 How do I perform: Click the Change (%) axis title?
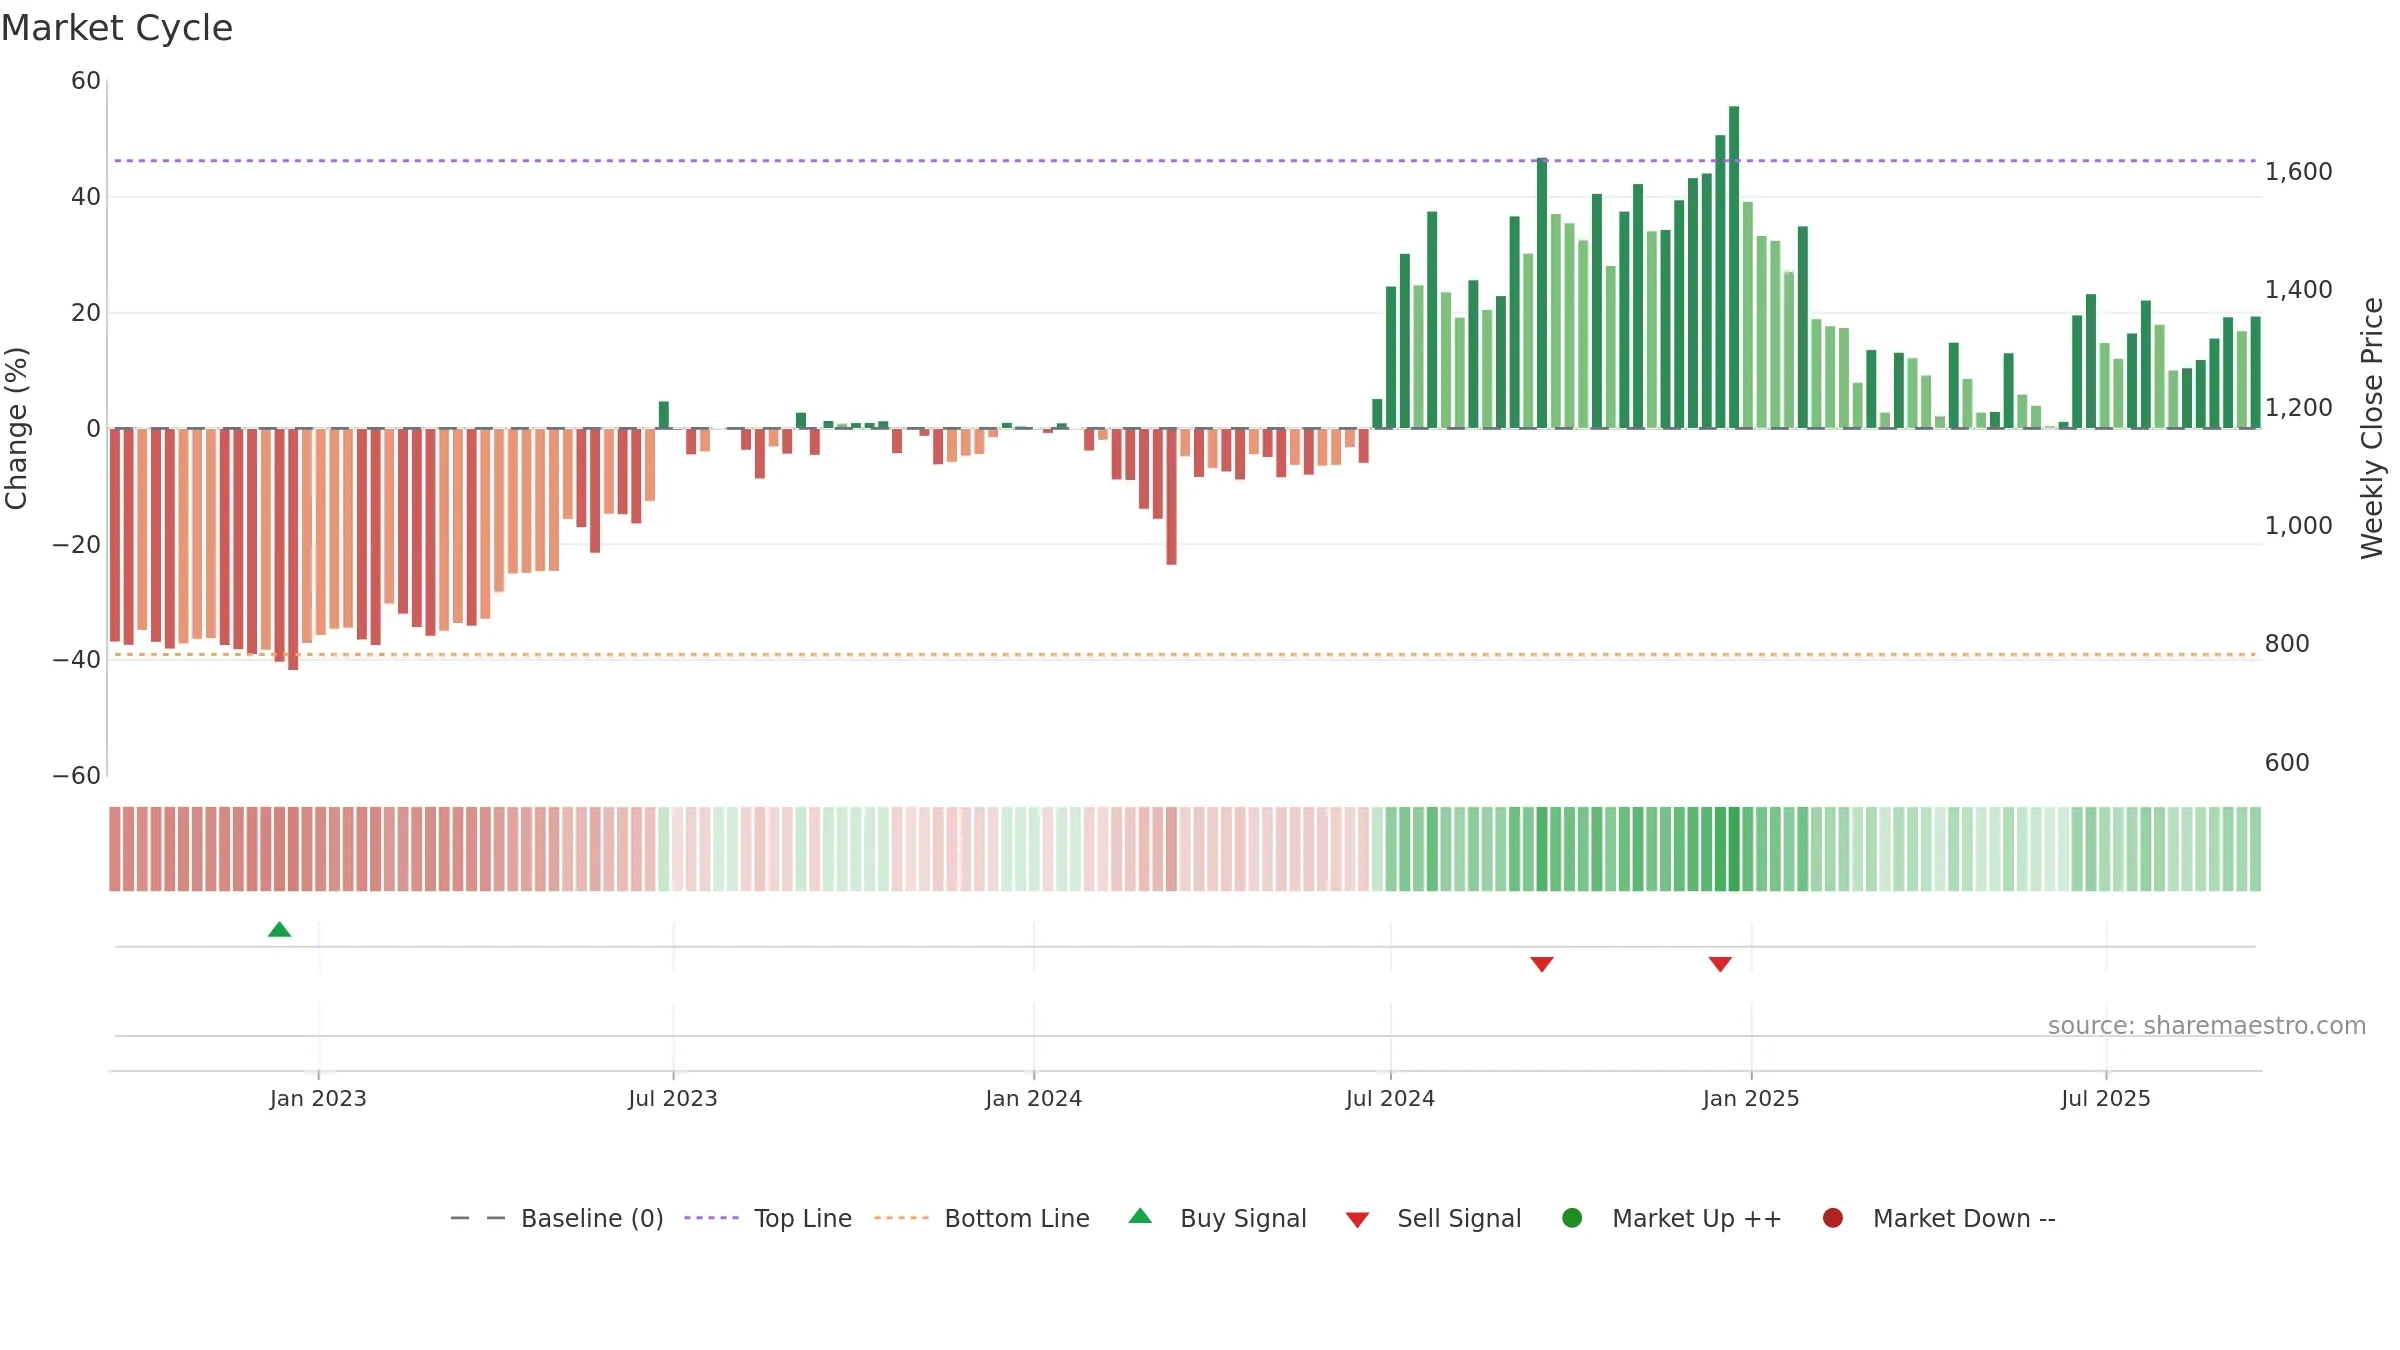coord(17,428)
